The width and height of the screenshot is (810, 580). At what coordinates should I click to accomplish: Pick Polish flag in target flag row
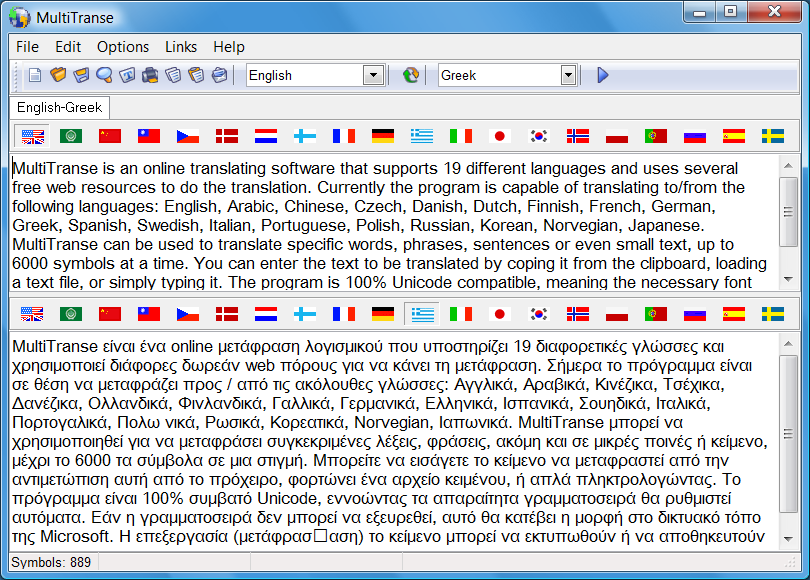point(617,314)
